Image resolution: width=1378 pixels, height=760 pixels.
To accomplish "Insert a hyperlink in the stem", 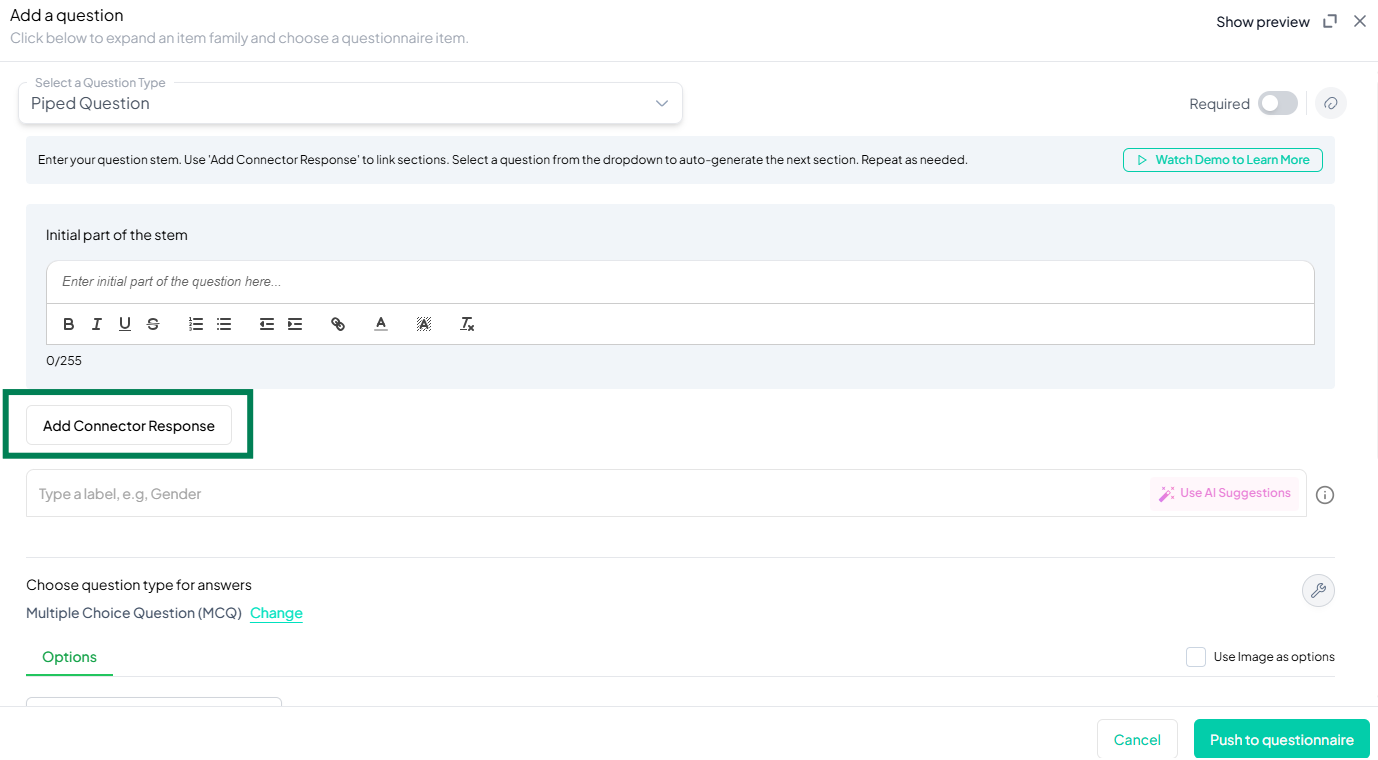I will (338, 324).
